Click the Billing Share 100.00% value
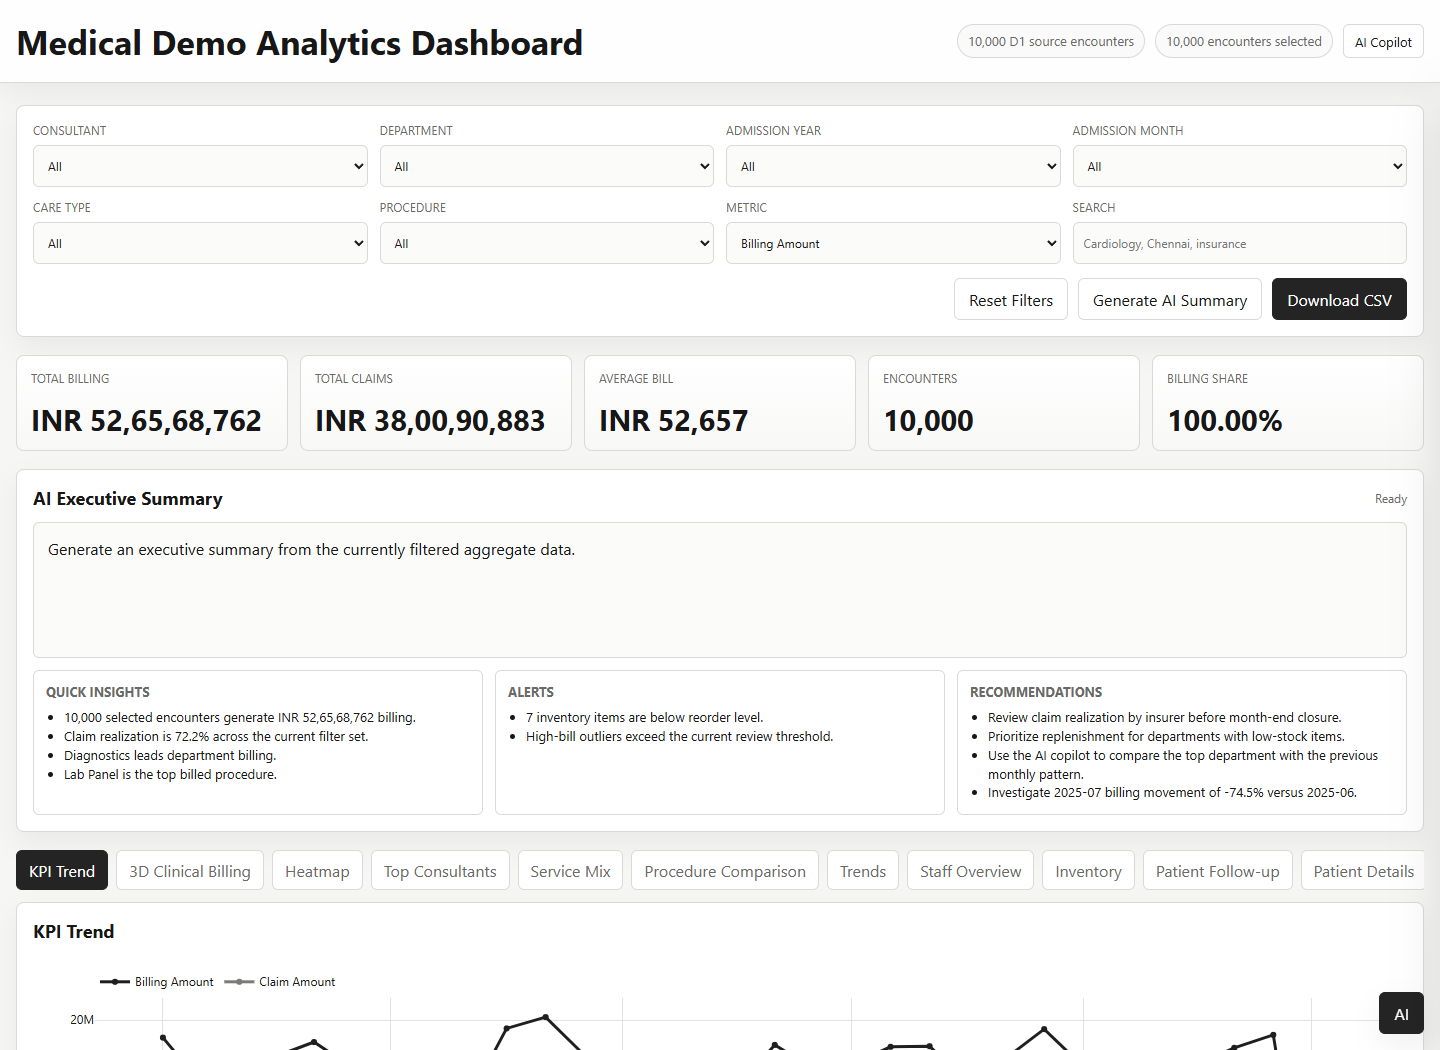Viewport: 1440px width, 1050px height. [x=1225, y=421]
